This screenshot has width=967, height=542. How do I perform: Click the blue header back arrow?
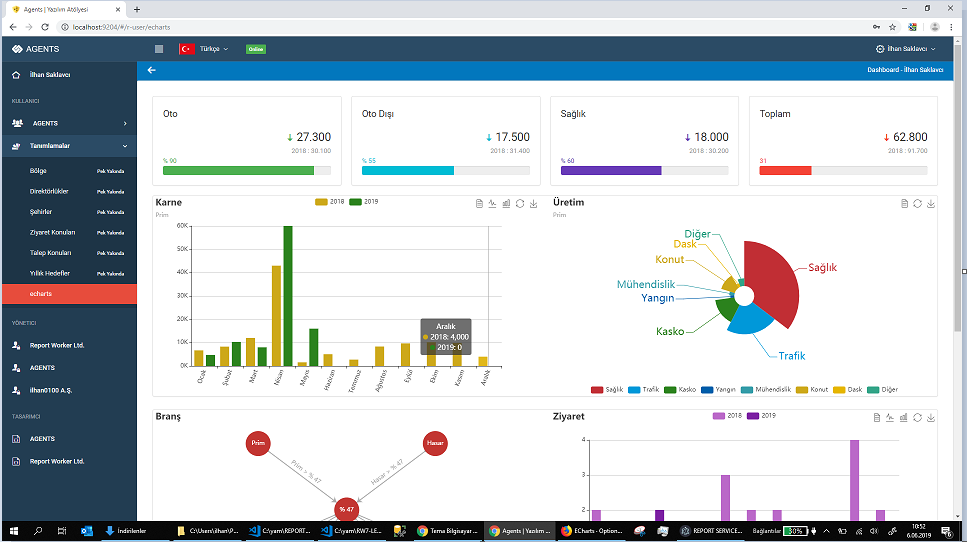coord(152,70)
